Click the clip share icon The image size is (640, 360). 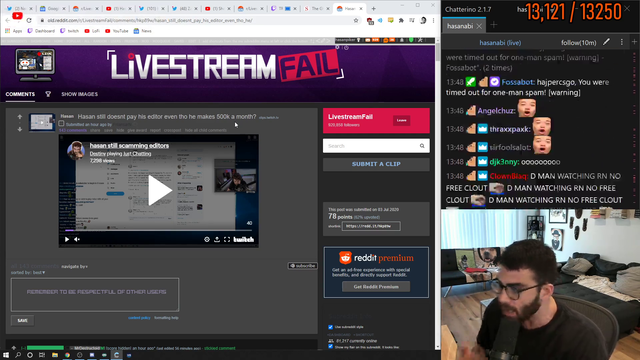tap(217, 240)
